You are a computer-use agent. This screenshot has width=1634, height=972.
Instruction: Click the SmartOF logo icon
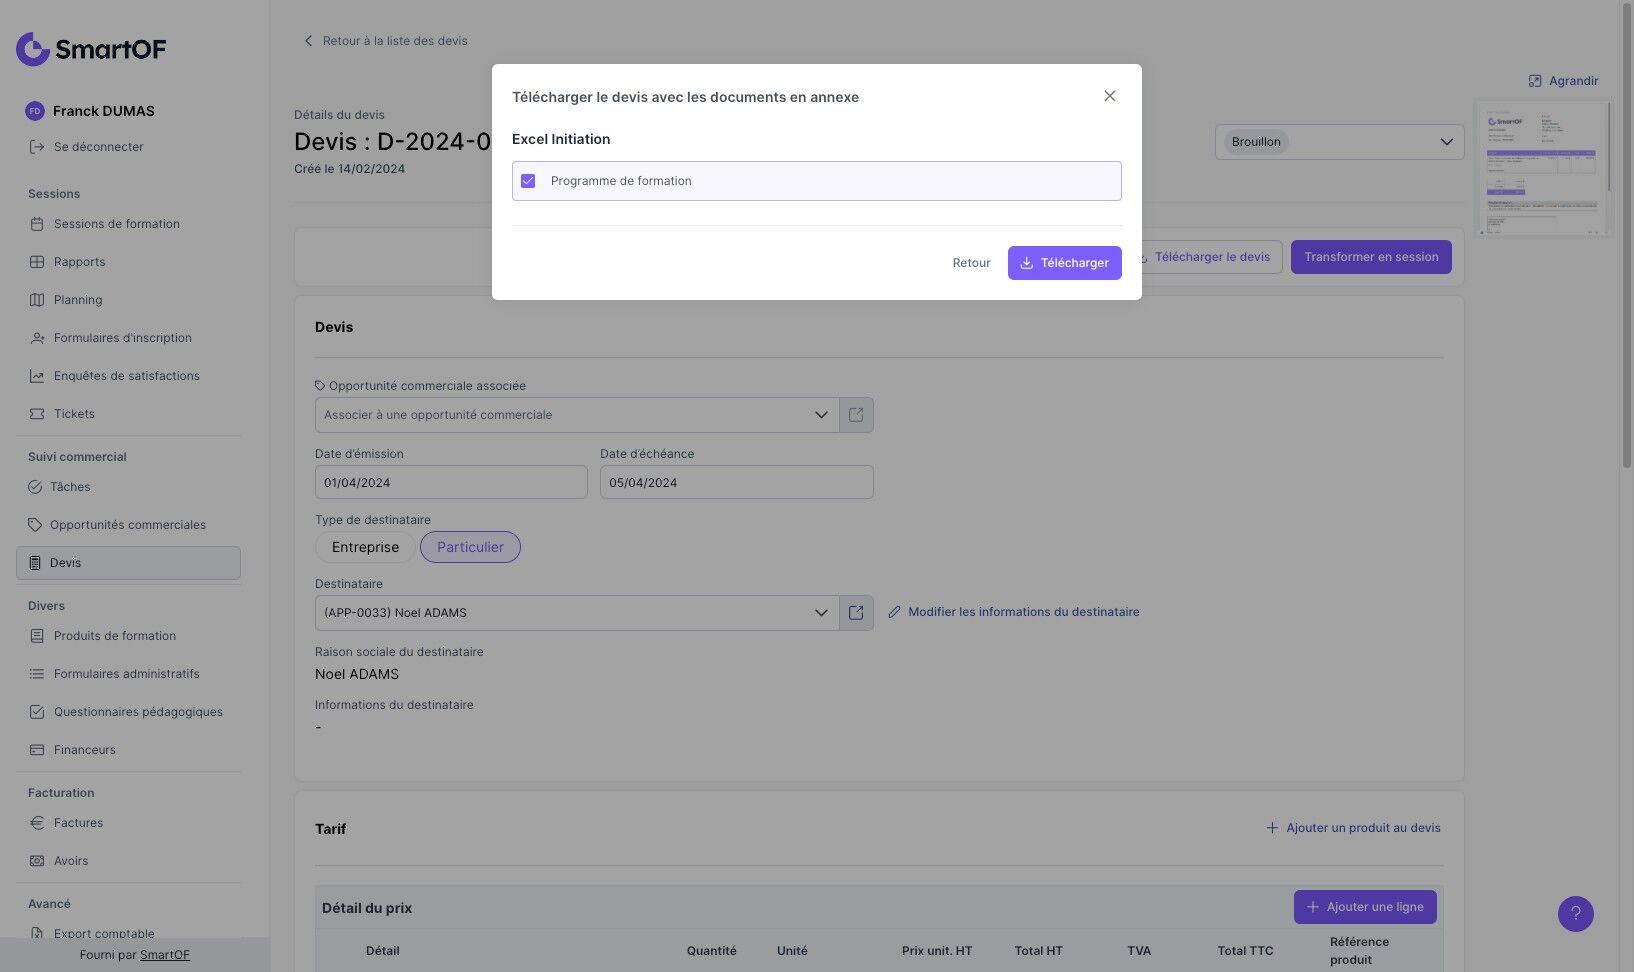coord(33,49)
